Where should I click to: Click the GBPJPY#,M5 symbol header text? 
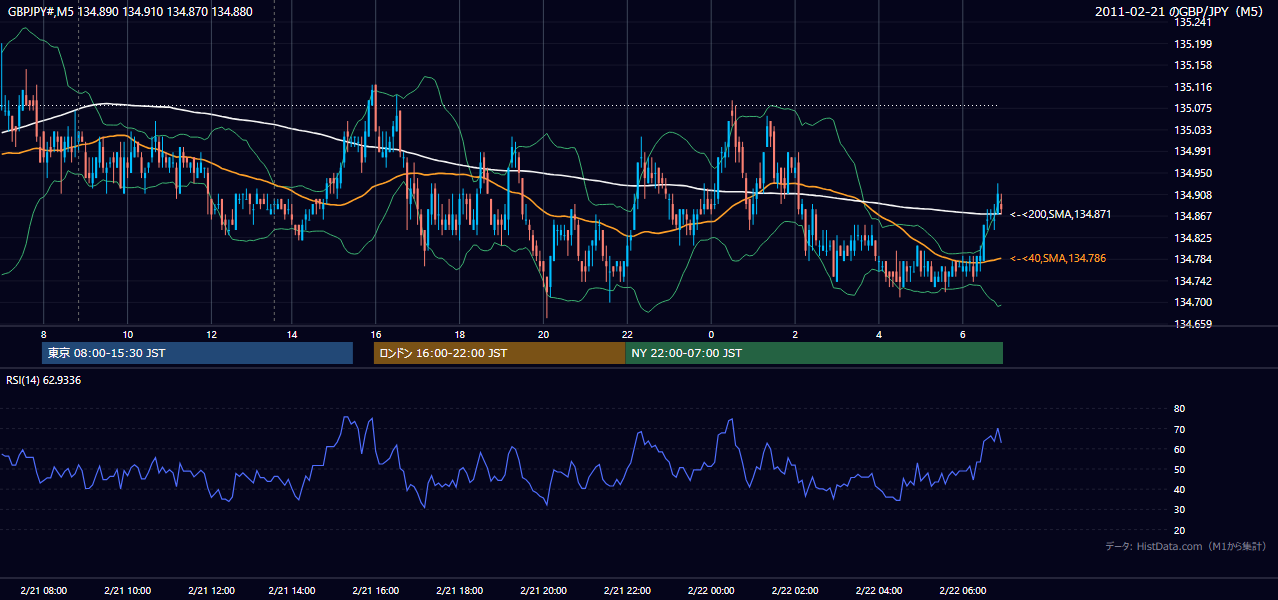(x=130, y=12)
